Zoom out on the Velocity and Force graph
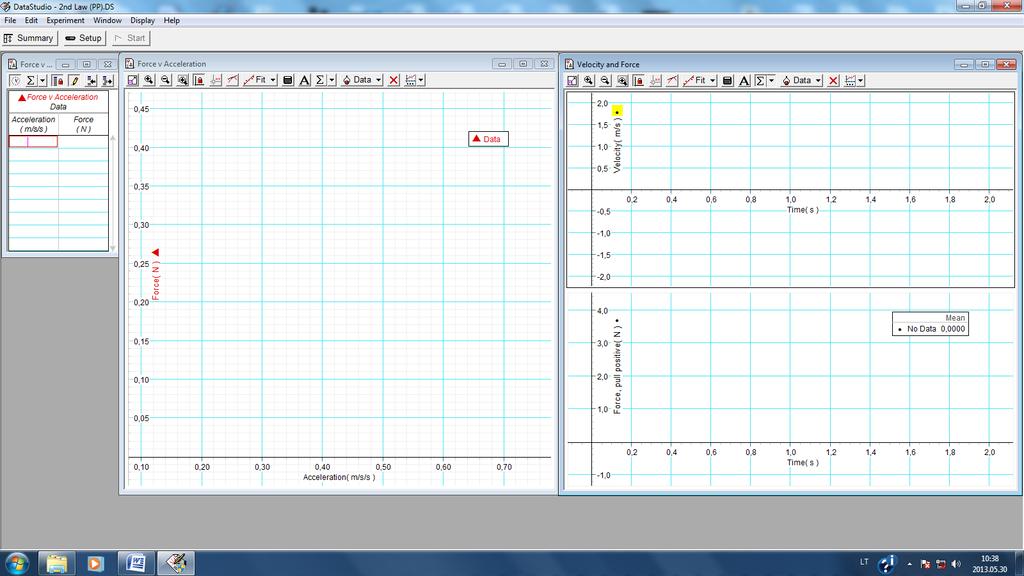The width and height of the screenshot is (1024, 576). (605, 80)
